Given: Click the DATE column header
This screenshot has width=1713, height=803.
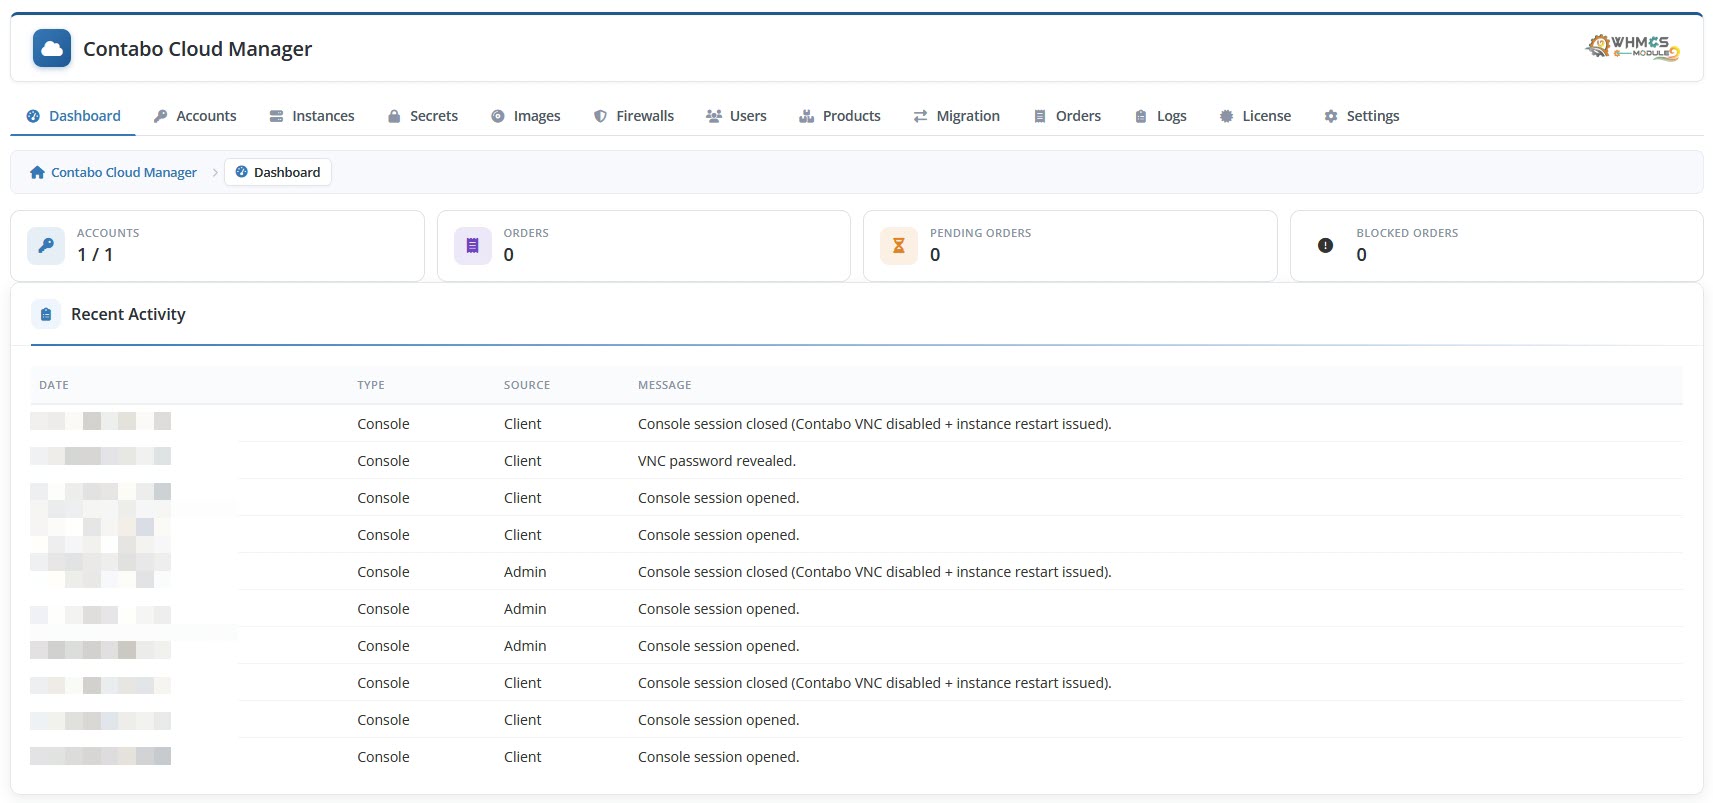Looking at the screenshot, I should (x=54, y=385).
